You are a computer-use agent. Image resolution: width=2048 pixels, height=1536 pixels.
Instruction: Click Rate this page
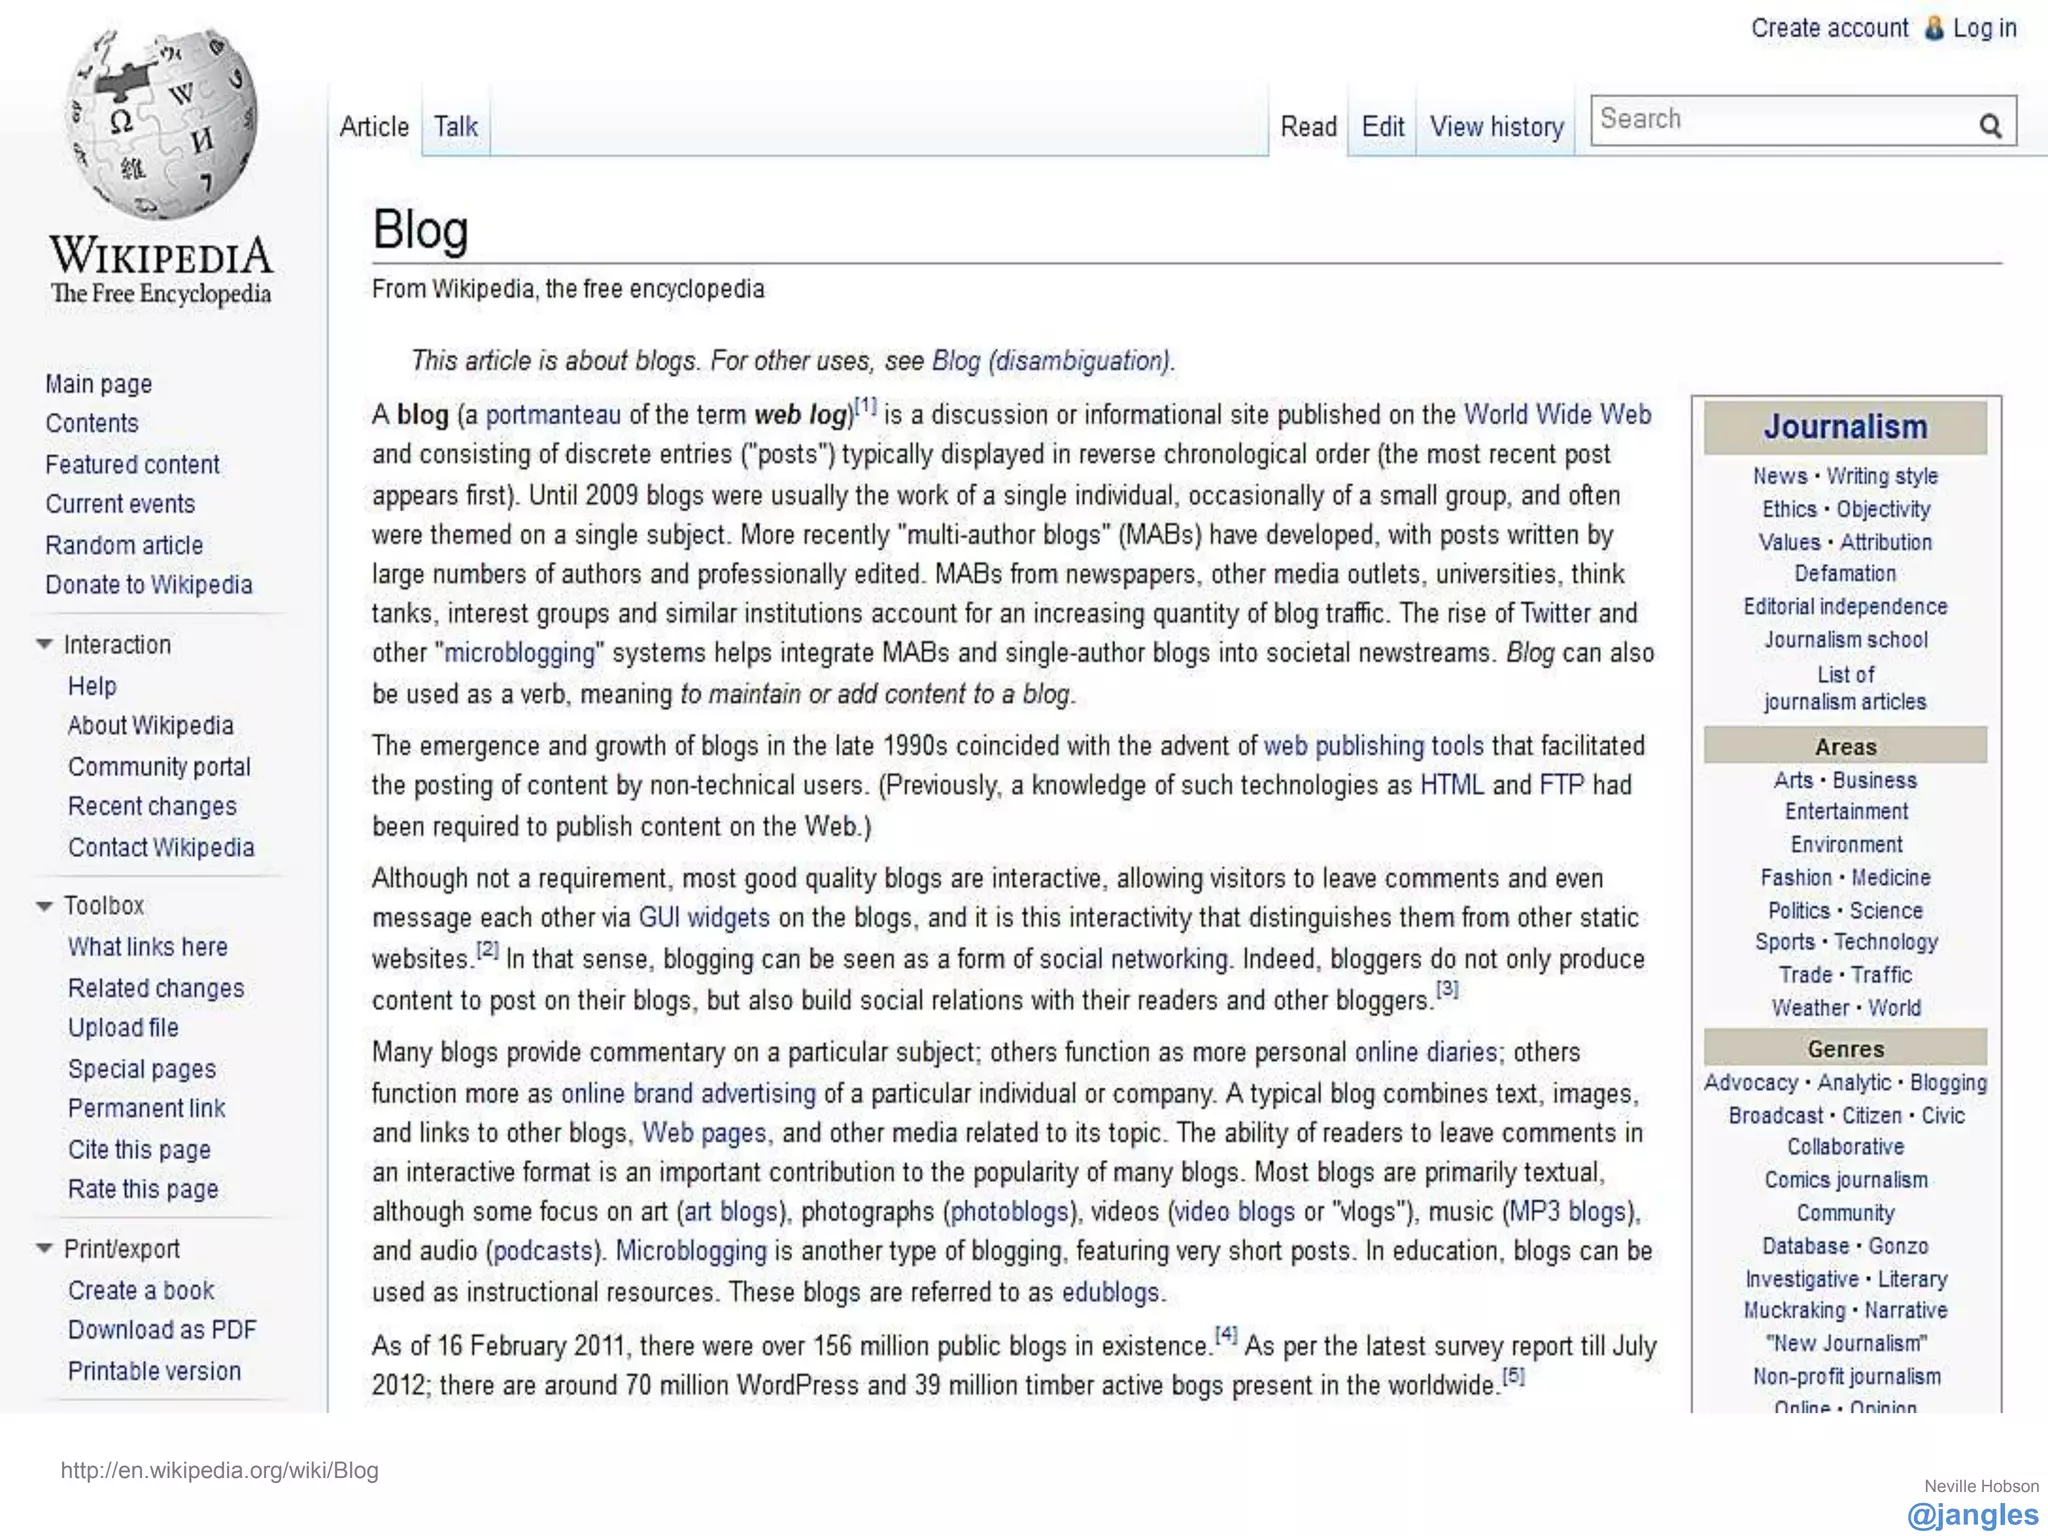click(143, 1189)
